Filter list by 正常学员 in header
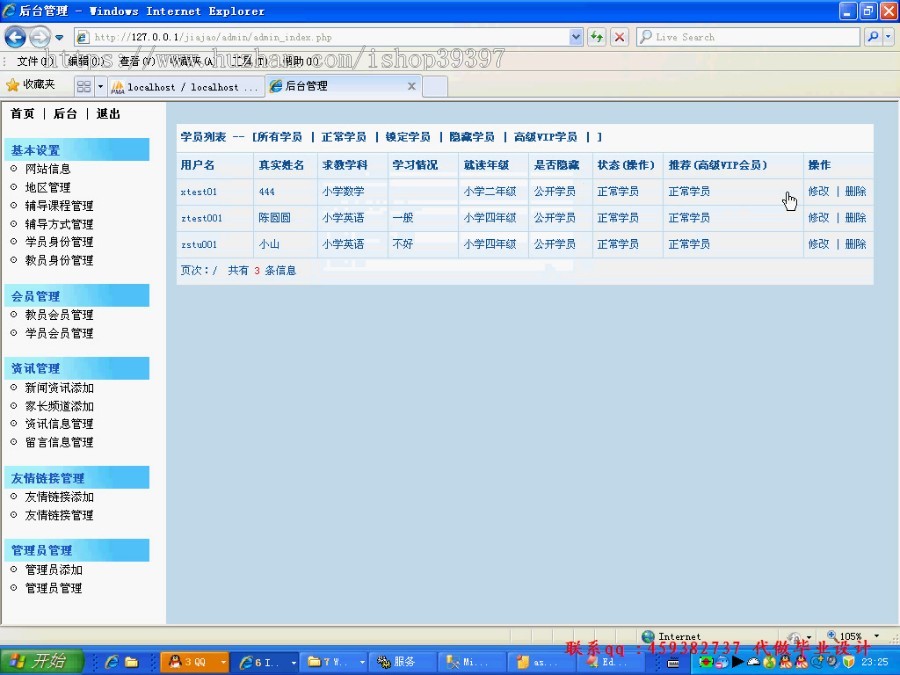Image resolution: width=900 pixels, height=675 pixels. pos(344,137)
